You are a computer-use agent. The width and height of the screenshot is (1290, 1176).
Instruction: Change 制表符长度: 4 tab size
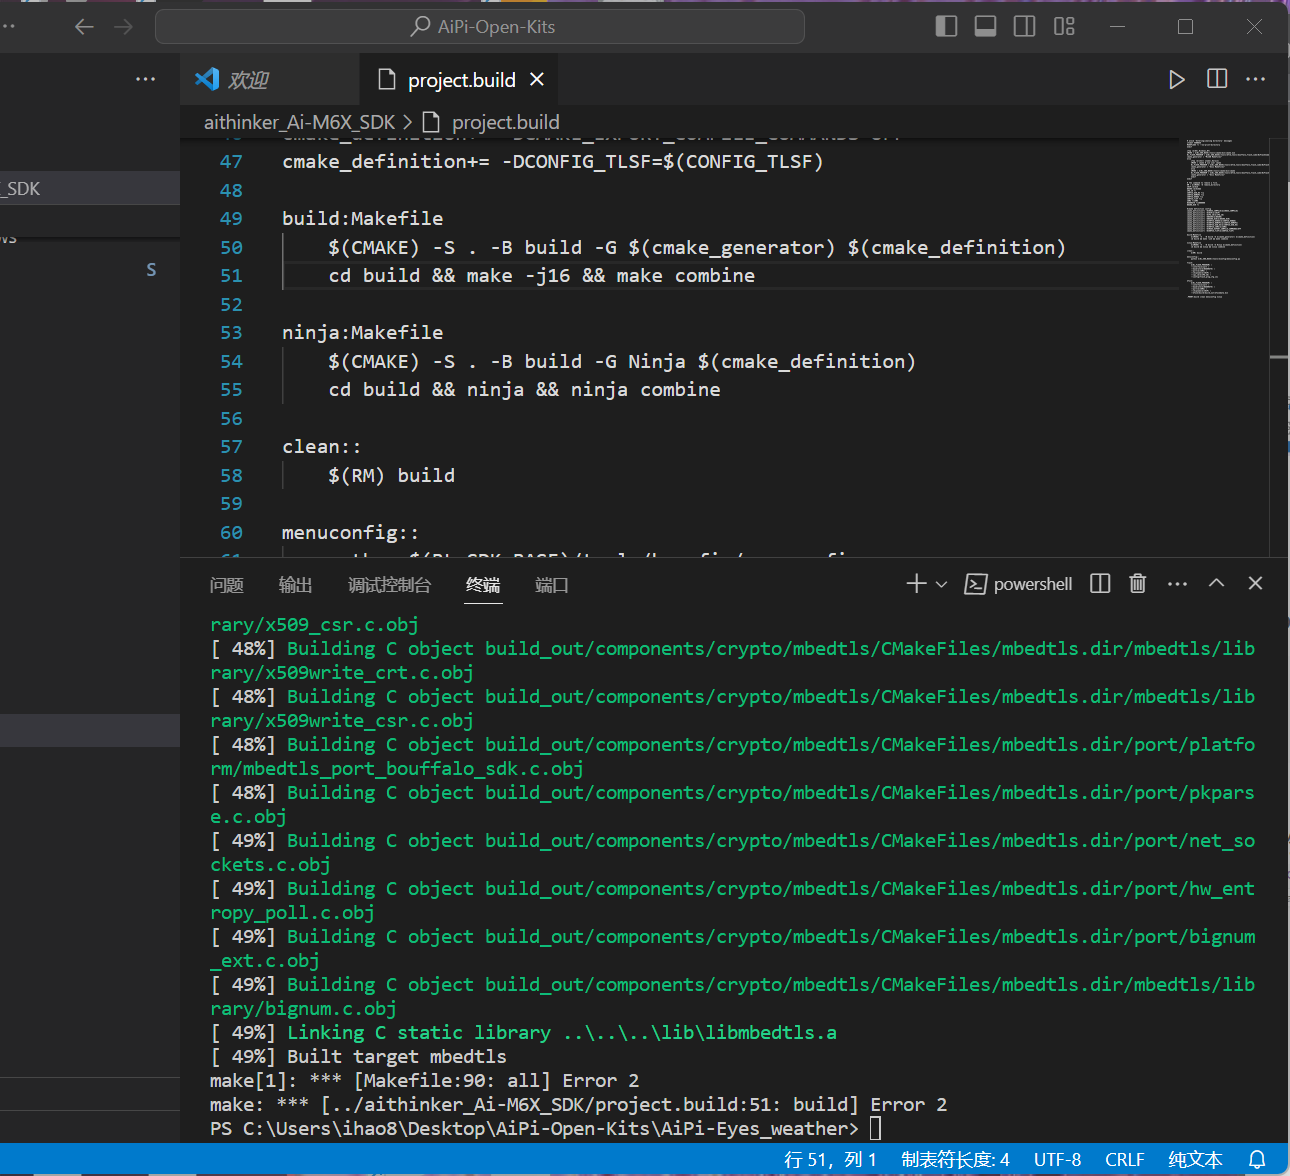click(x=955, y=1160)
